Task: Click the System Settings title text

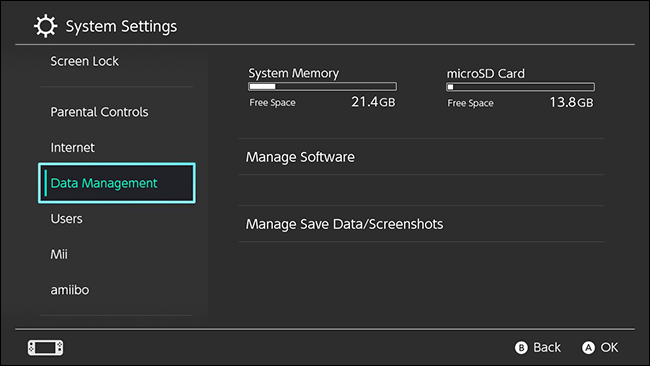Action: (121, 26)
